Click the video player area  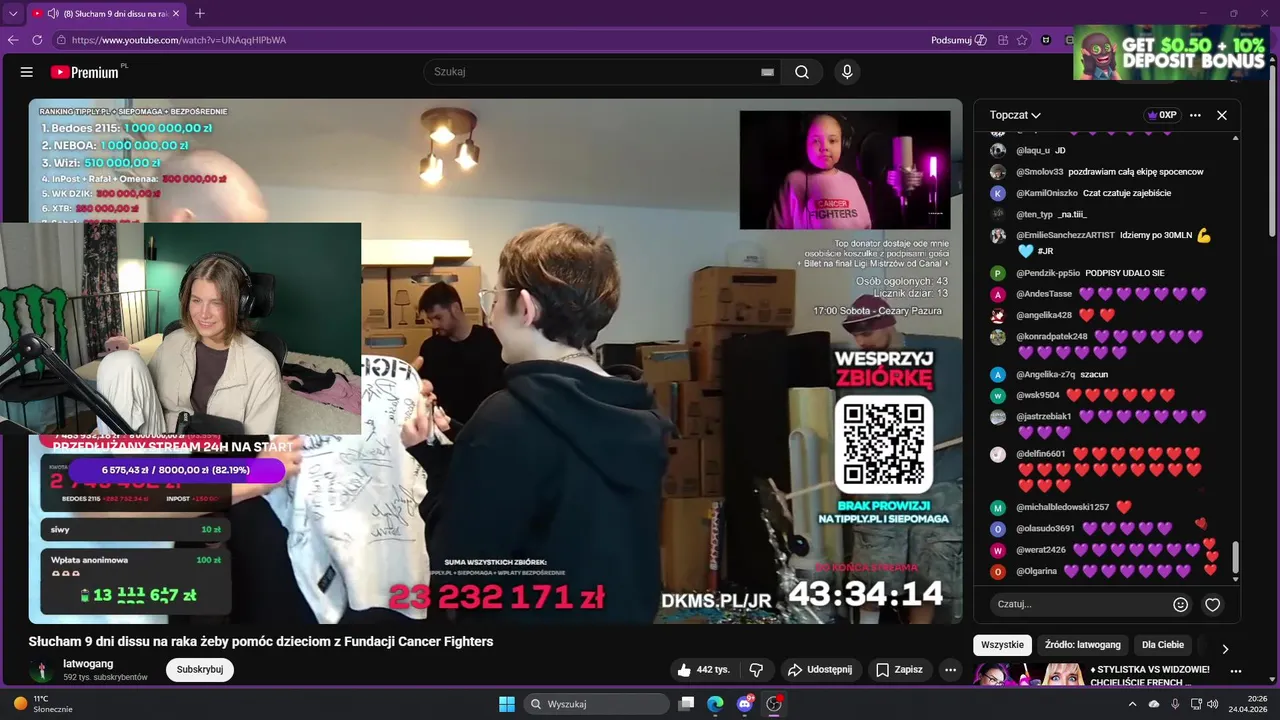(495, 361)
